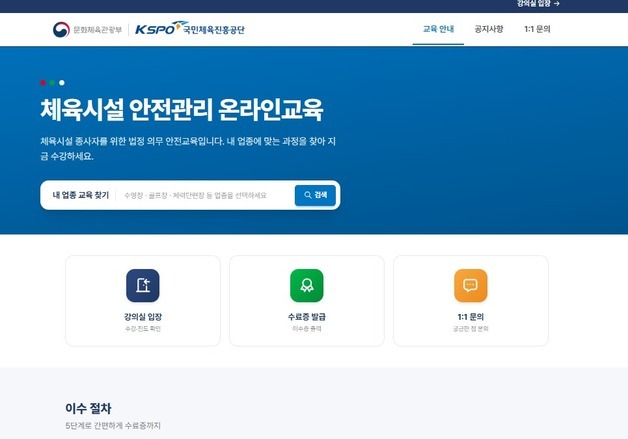Select the white slide indicator dot

tap(62, 83)
